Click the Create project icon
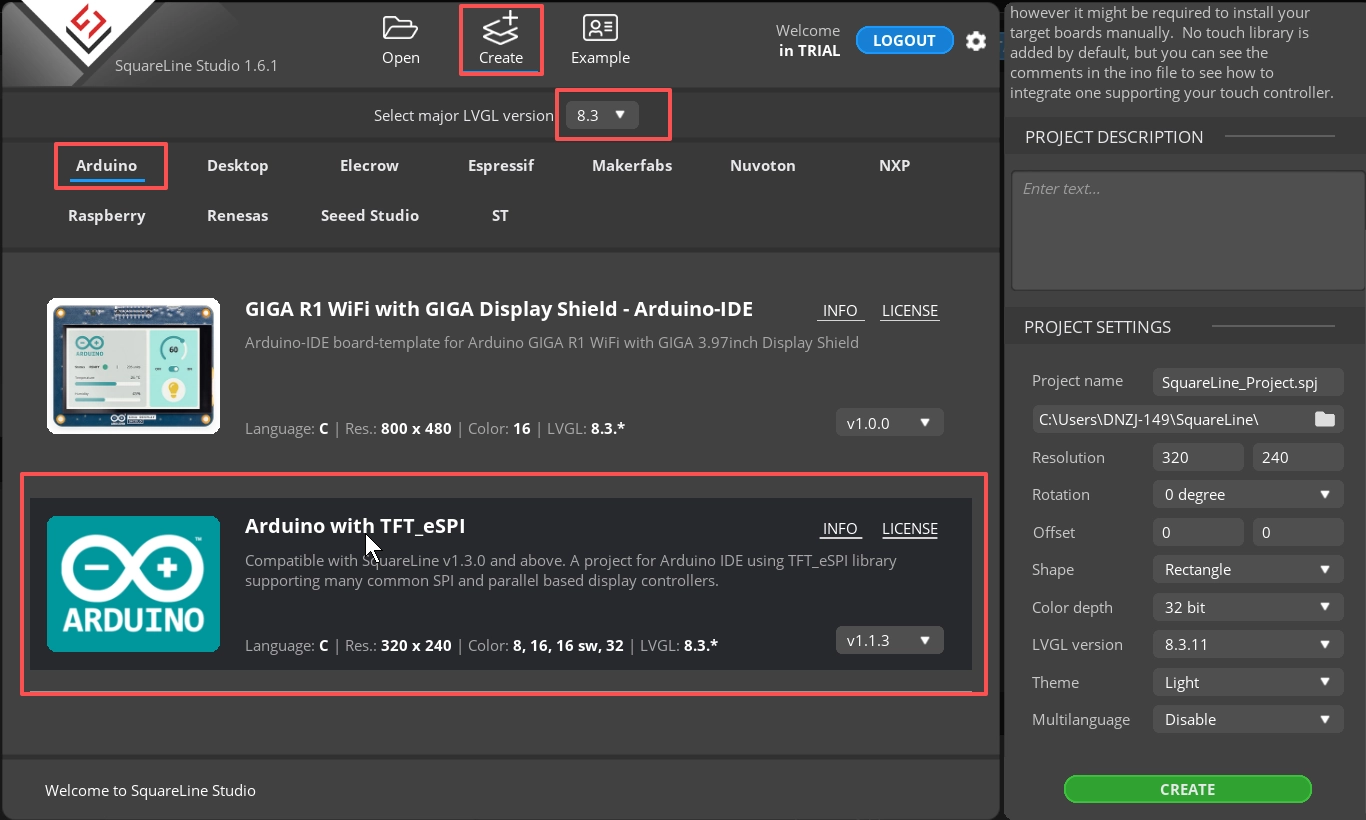Screen dimensions: 1366x820 tap(500, 27)
